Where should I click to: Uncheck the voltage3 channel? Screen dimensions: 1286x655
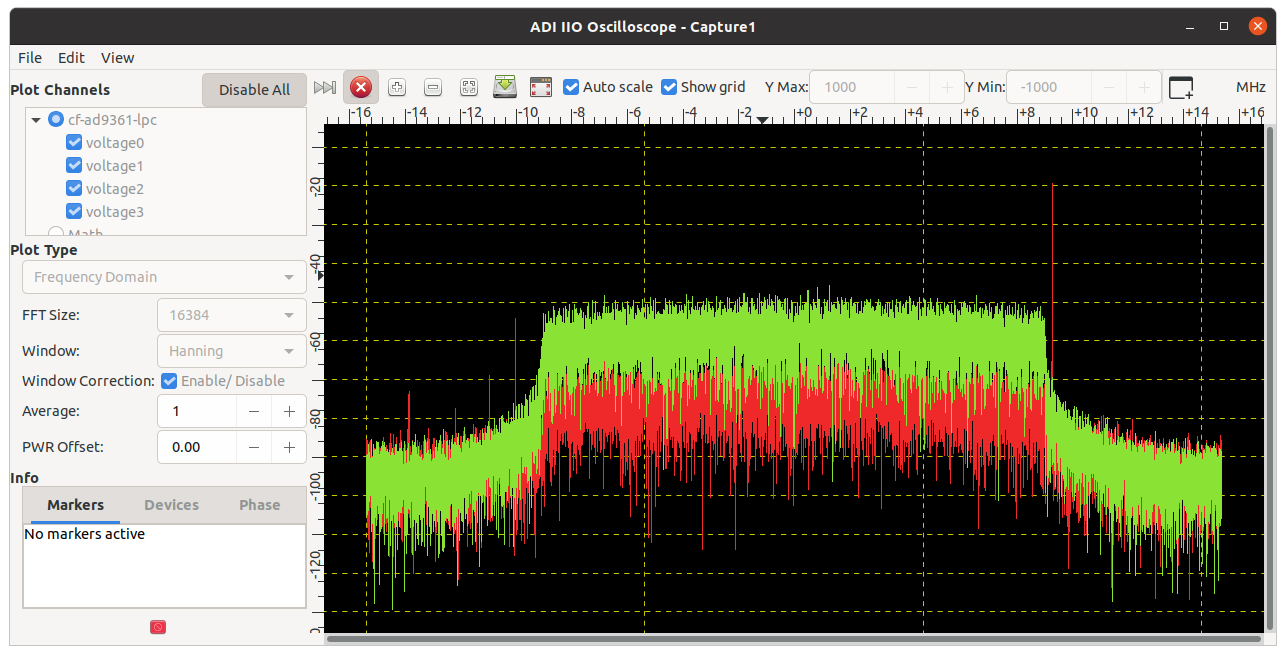(74, 212)
